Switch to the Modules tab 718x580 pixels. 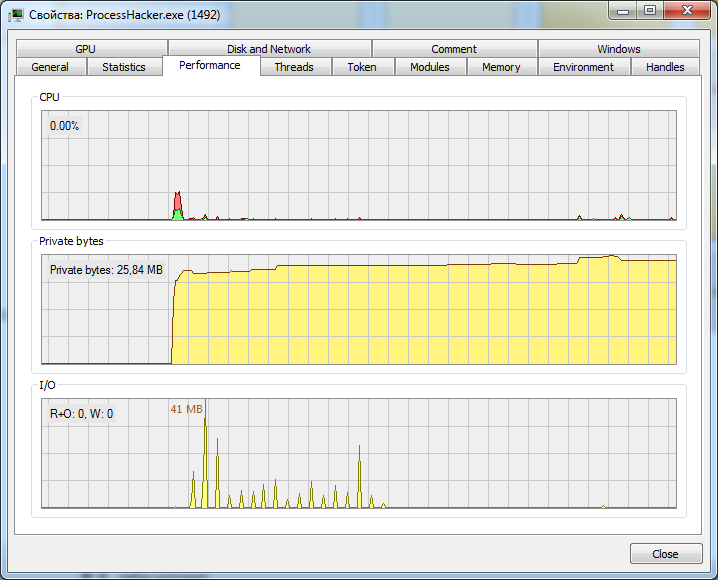(430, 67)
